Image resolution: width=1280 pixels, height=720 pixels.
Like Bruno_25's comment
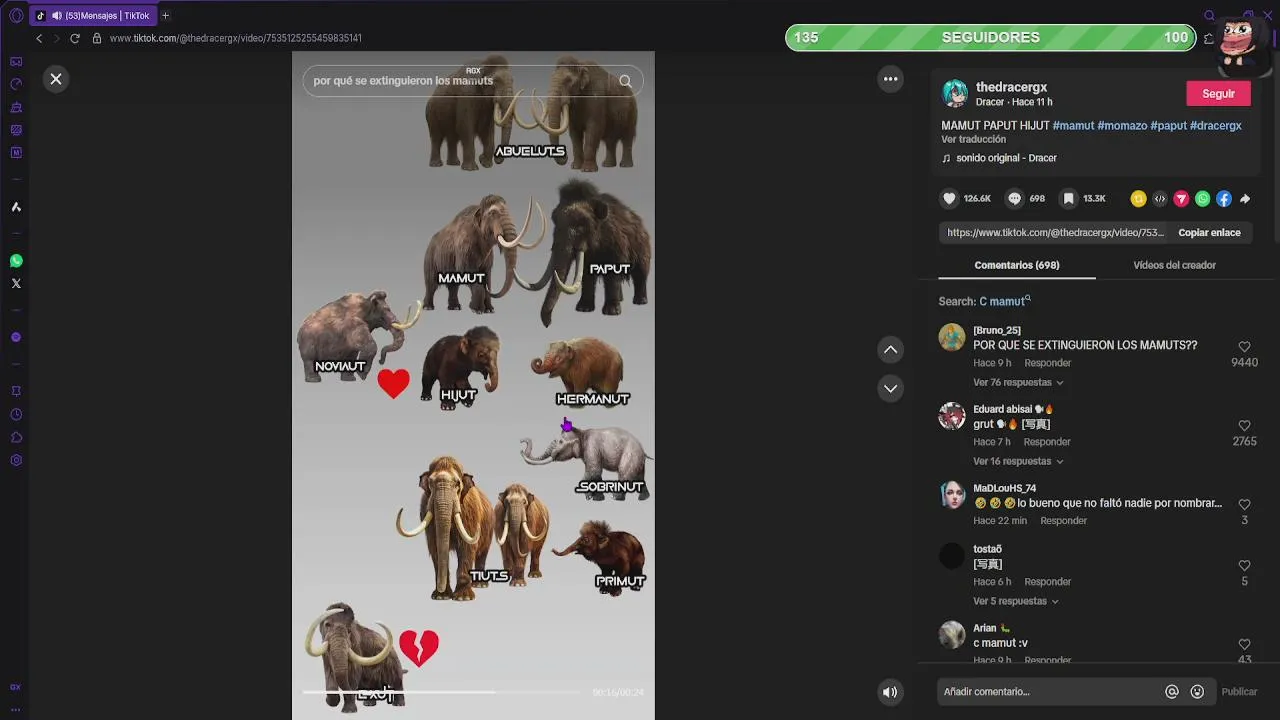click(1244, 347)
